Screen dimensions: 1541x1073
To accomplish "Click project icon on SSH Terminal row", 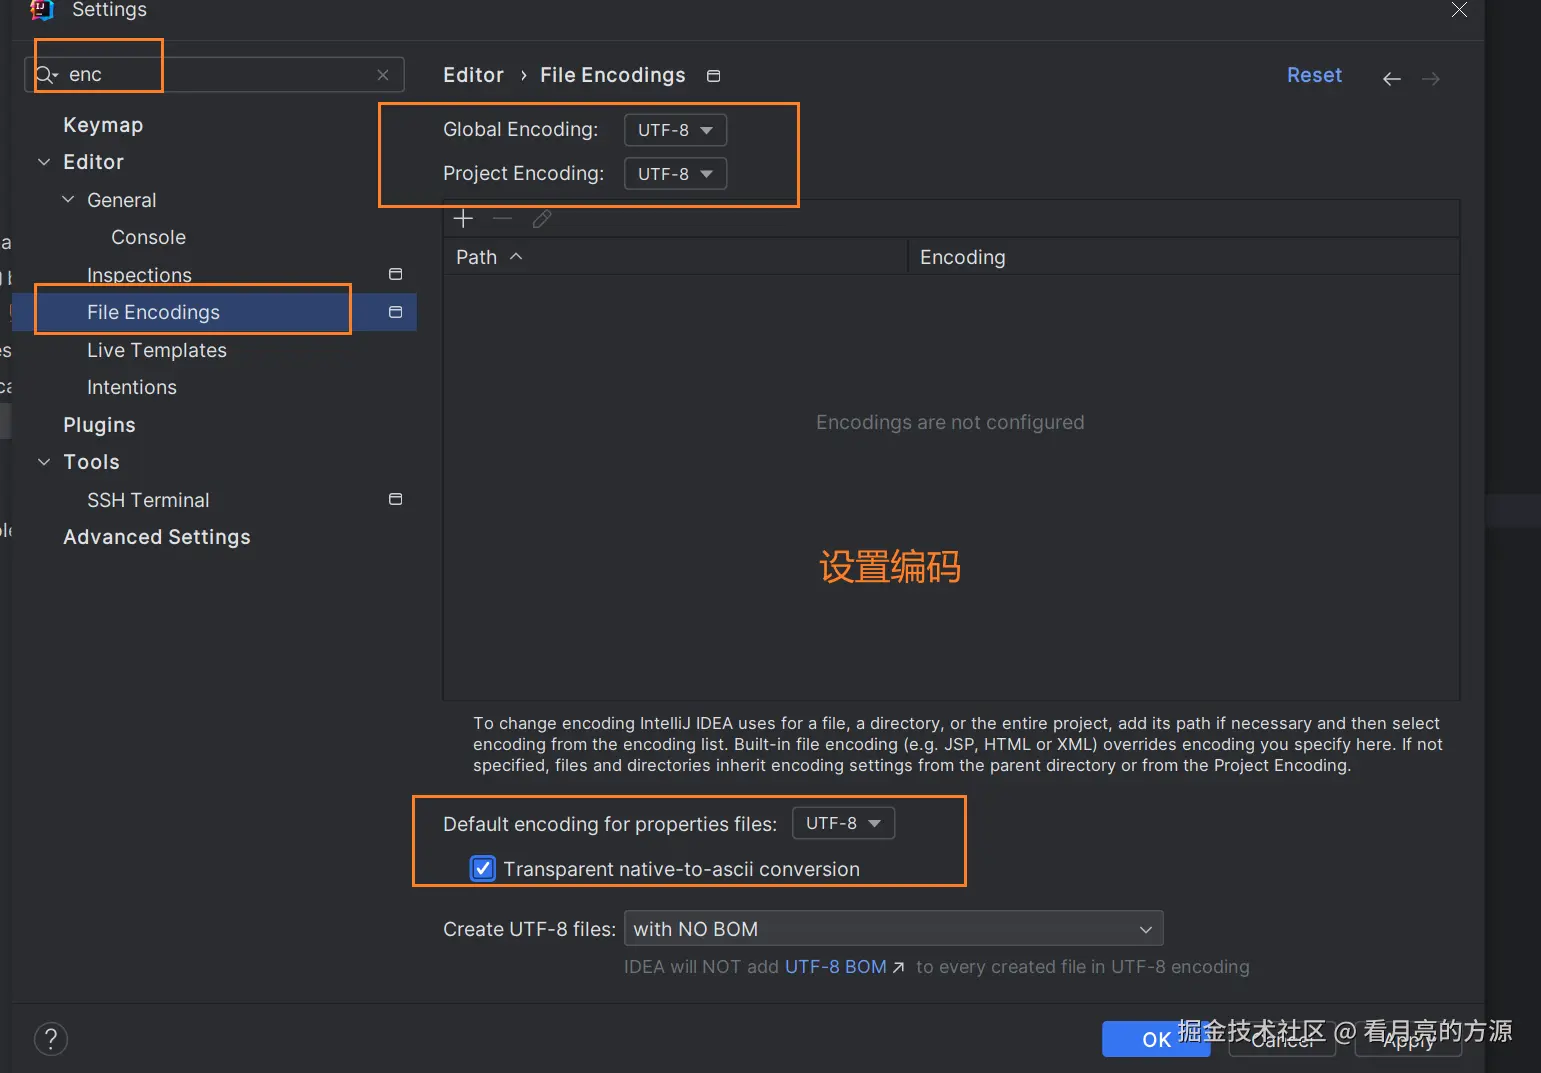I will pos(395,499).
